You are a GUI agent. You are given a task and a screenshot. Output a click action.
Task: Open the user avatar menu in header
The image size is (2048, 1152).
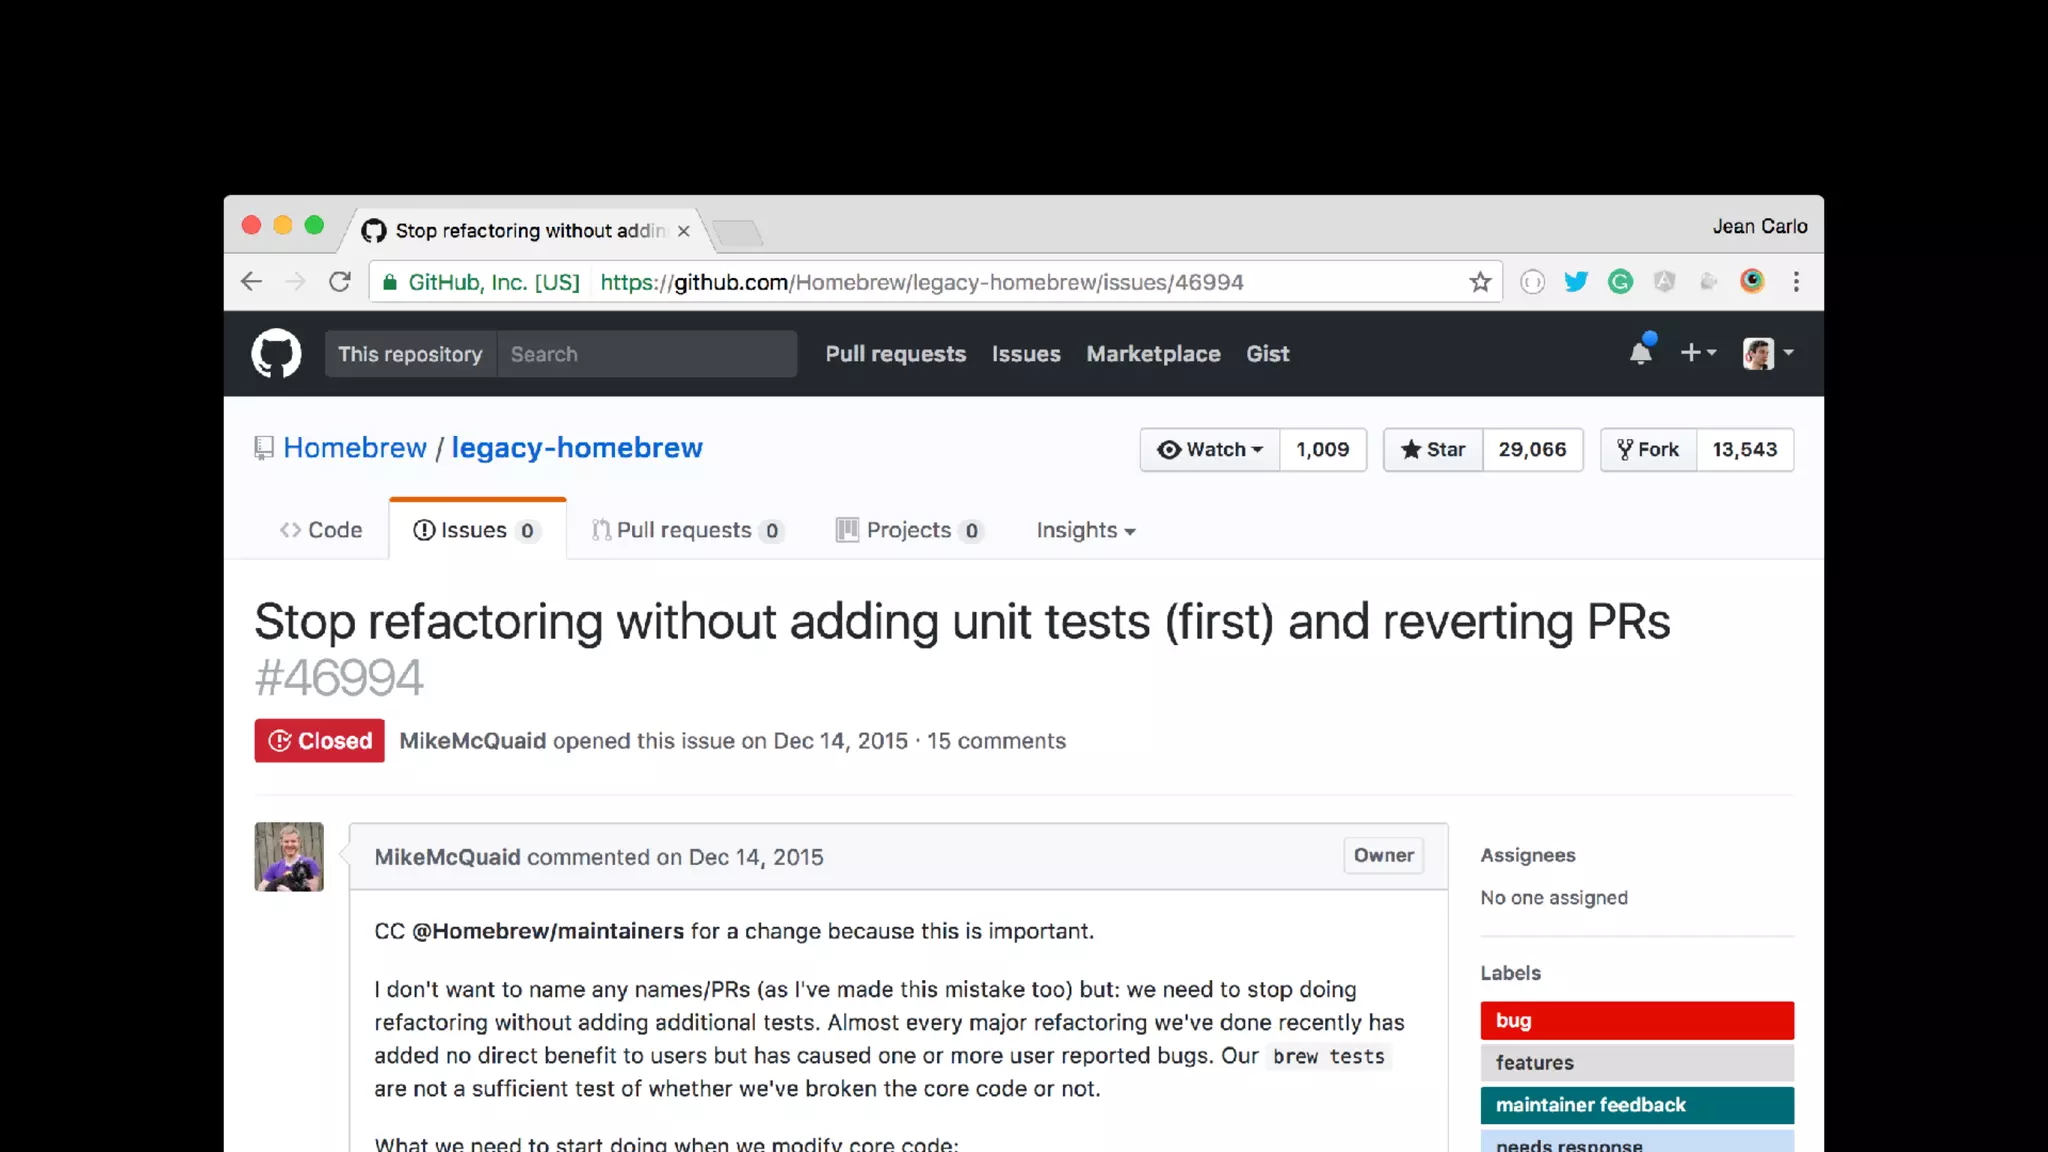pos(1768,353)
